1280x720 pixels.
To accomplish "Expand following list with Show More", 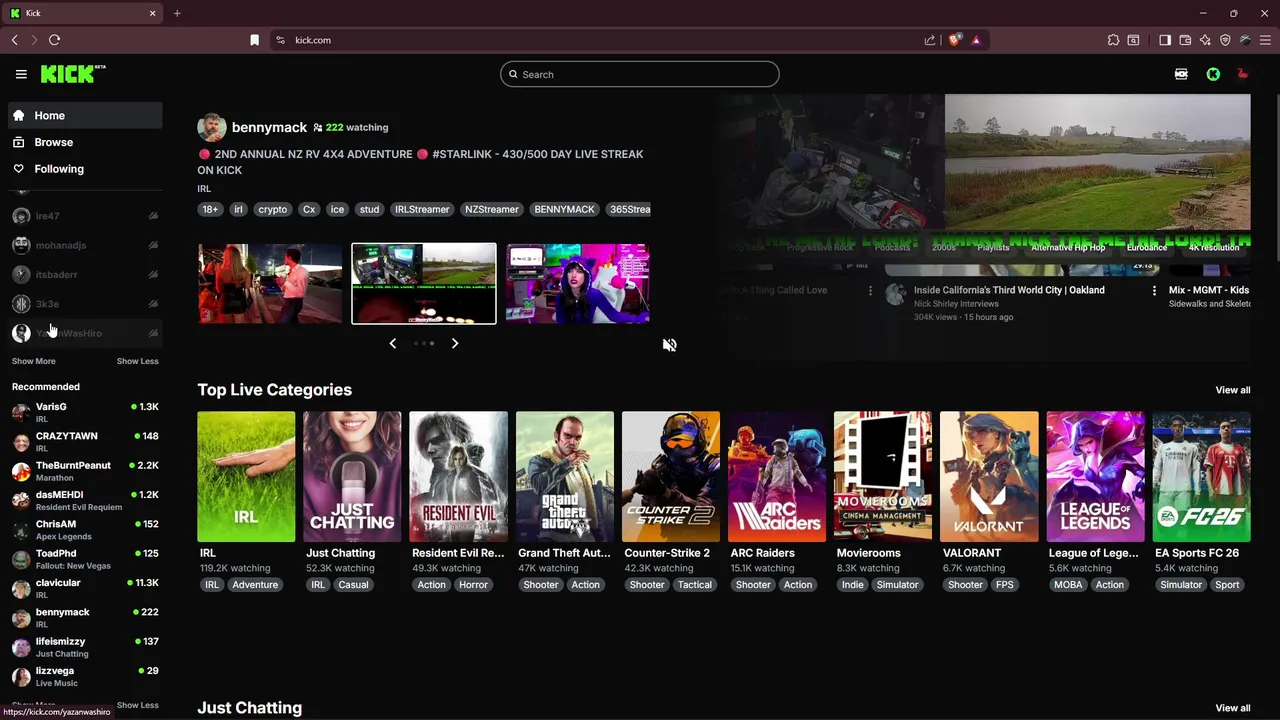I will tap(33, 361).
